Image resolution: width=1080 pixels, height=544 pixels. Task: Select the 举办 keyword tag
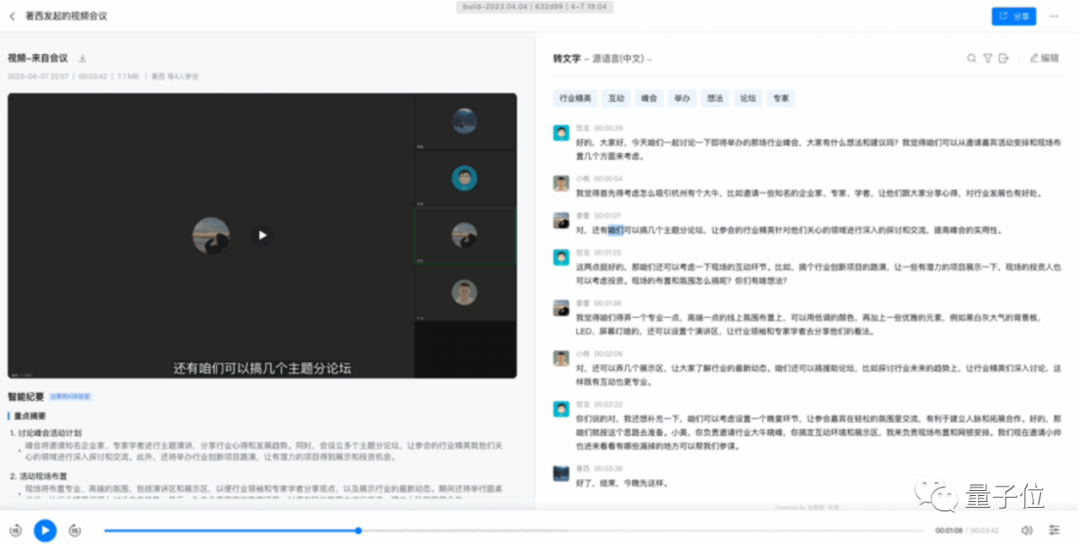682,98
